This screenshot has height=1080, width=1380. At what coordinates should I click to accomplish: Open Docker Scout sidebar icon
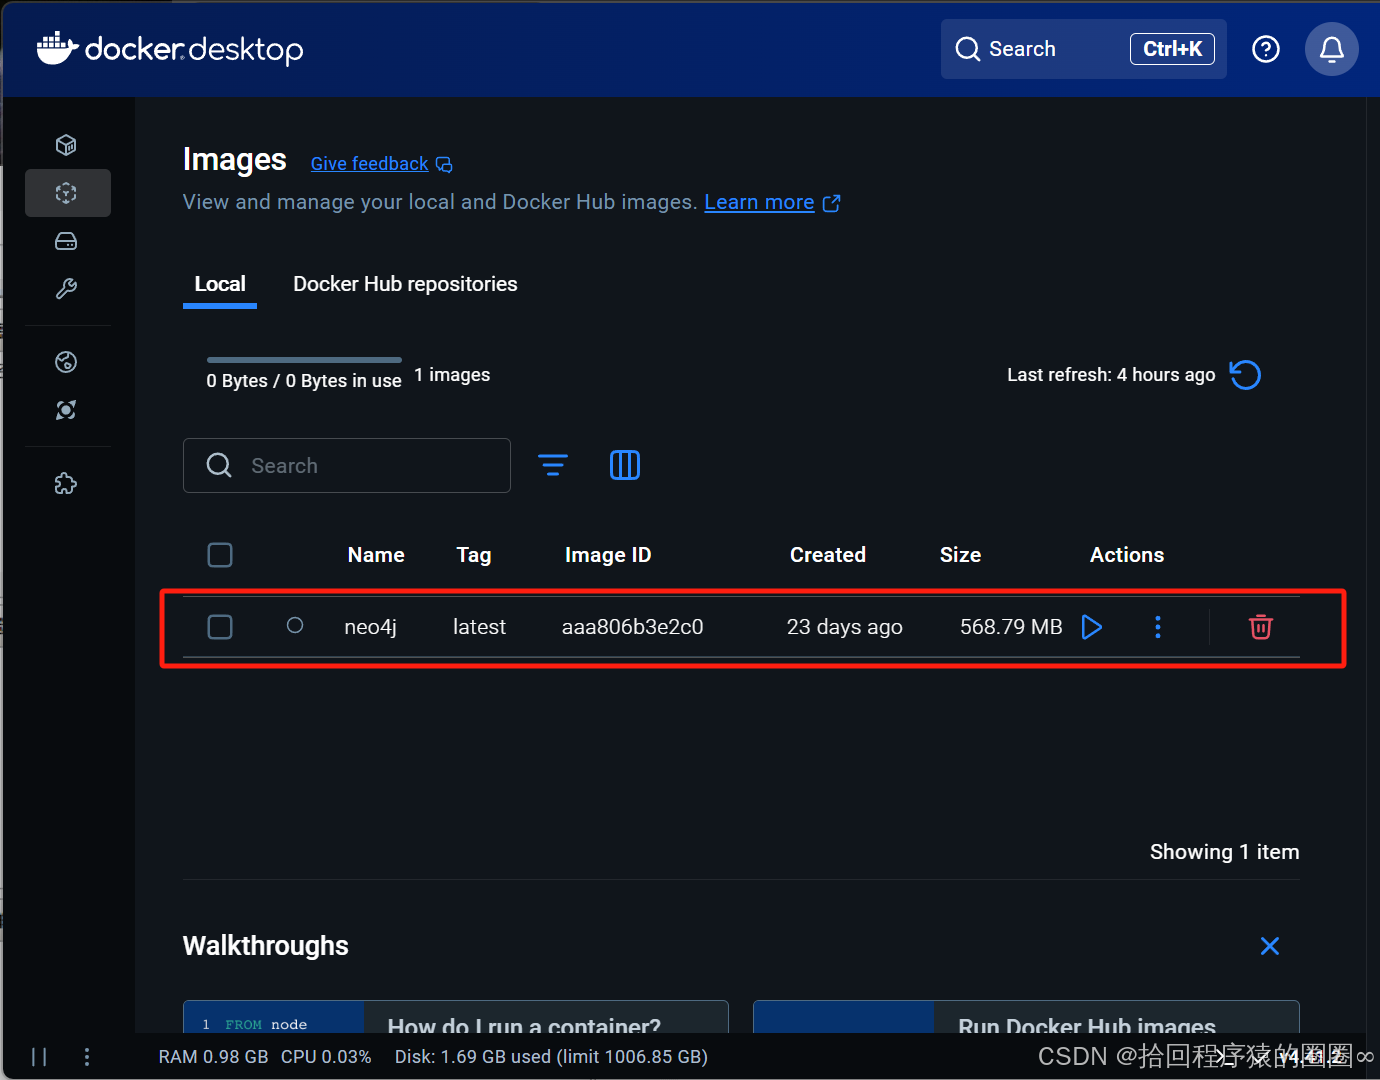tap(66, 410)
